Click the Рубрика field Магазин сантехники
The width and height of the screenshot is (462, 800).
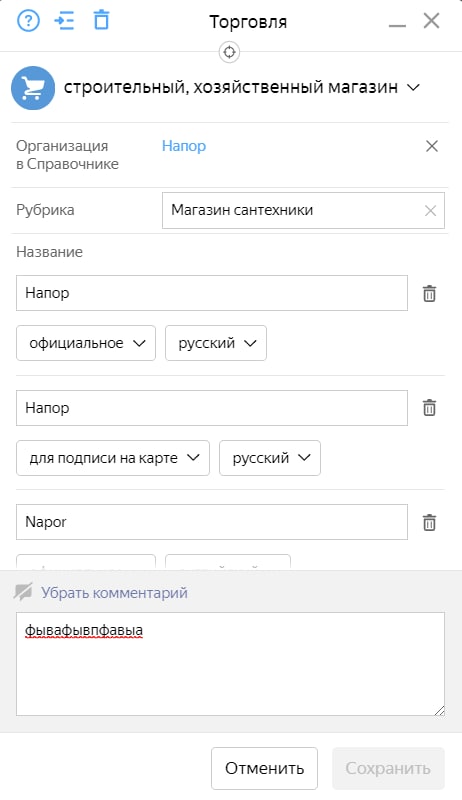click(303, 210)
